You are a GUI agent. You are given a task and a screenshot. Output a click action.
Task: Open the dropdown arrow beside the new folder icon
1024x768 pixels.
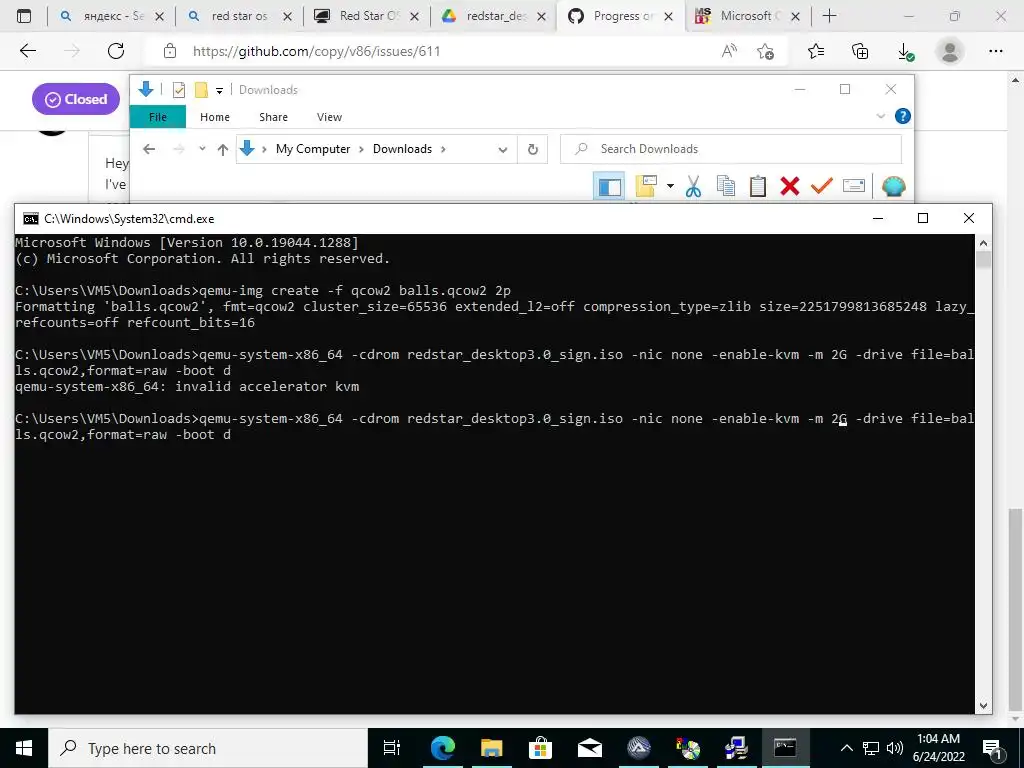pyautogui.click(x=670, y=186)
